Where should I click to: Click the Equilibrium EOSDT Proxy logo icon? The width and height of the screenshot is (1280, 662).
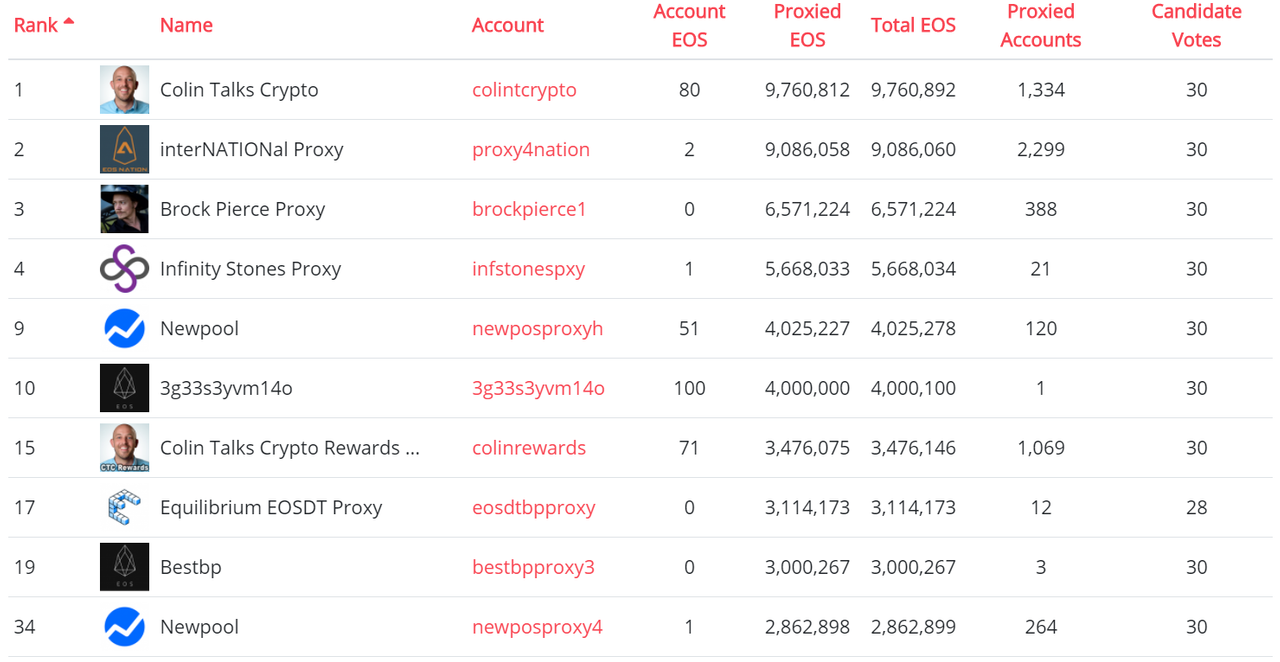124,508
